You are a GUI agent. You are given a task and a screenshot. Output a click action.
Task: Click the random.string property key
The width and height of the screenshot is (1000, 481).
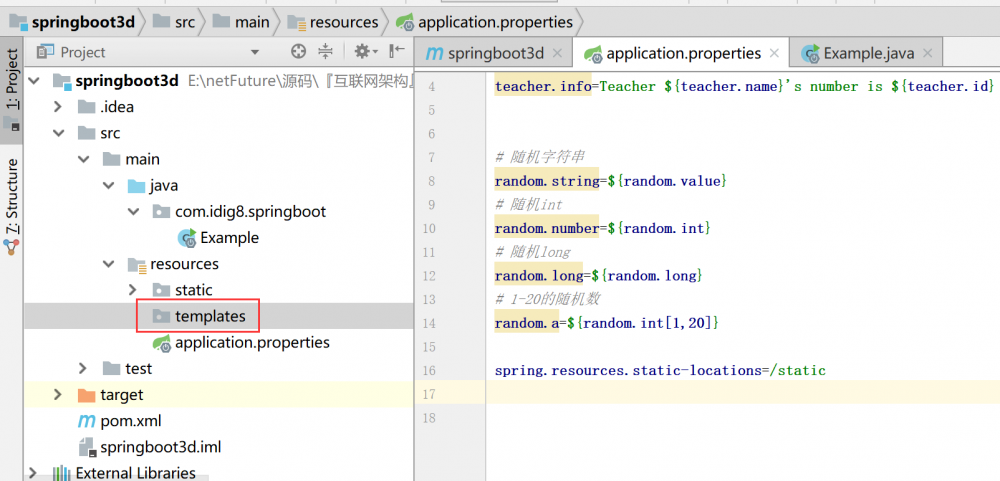click(547, 181)
